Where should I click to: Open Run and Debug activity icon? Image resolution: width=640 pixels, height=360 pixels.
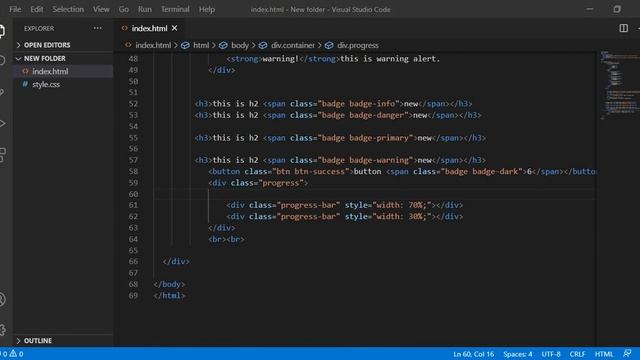point(2,123)
